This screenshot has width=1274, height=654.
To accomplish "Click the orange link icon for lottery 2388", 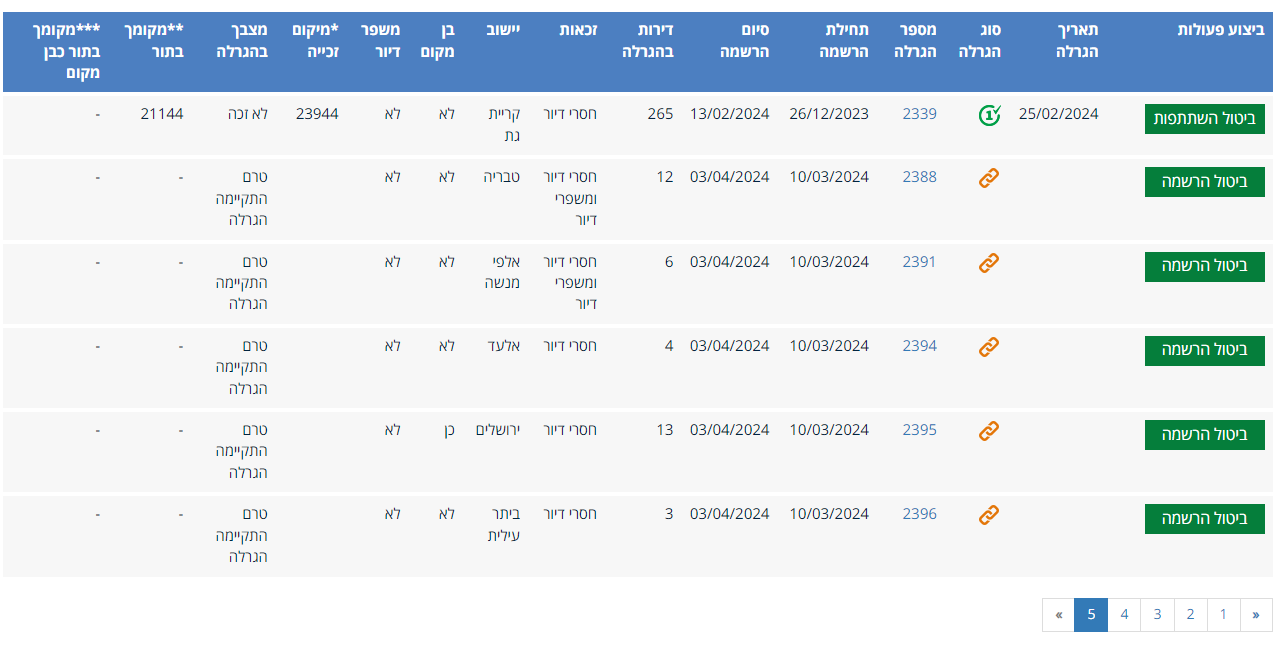I will [x=989, y=178].
